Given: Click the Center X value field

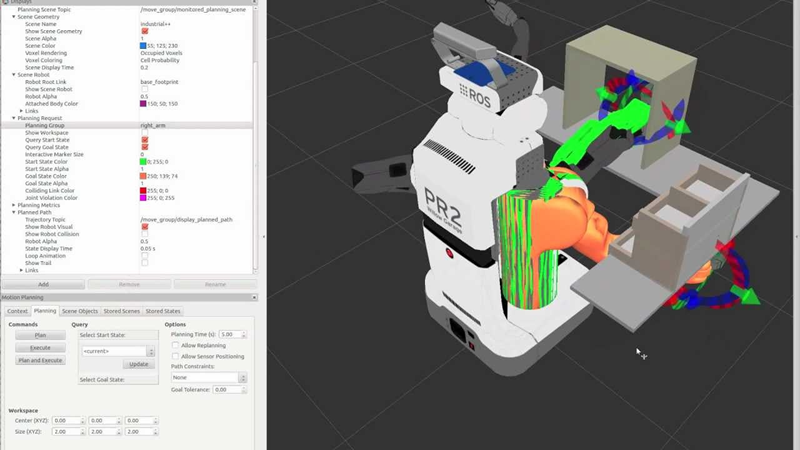Looking at the screenshot, I should coord(66,420).
